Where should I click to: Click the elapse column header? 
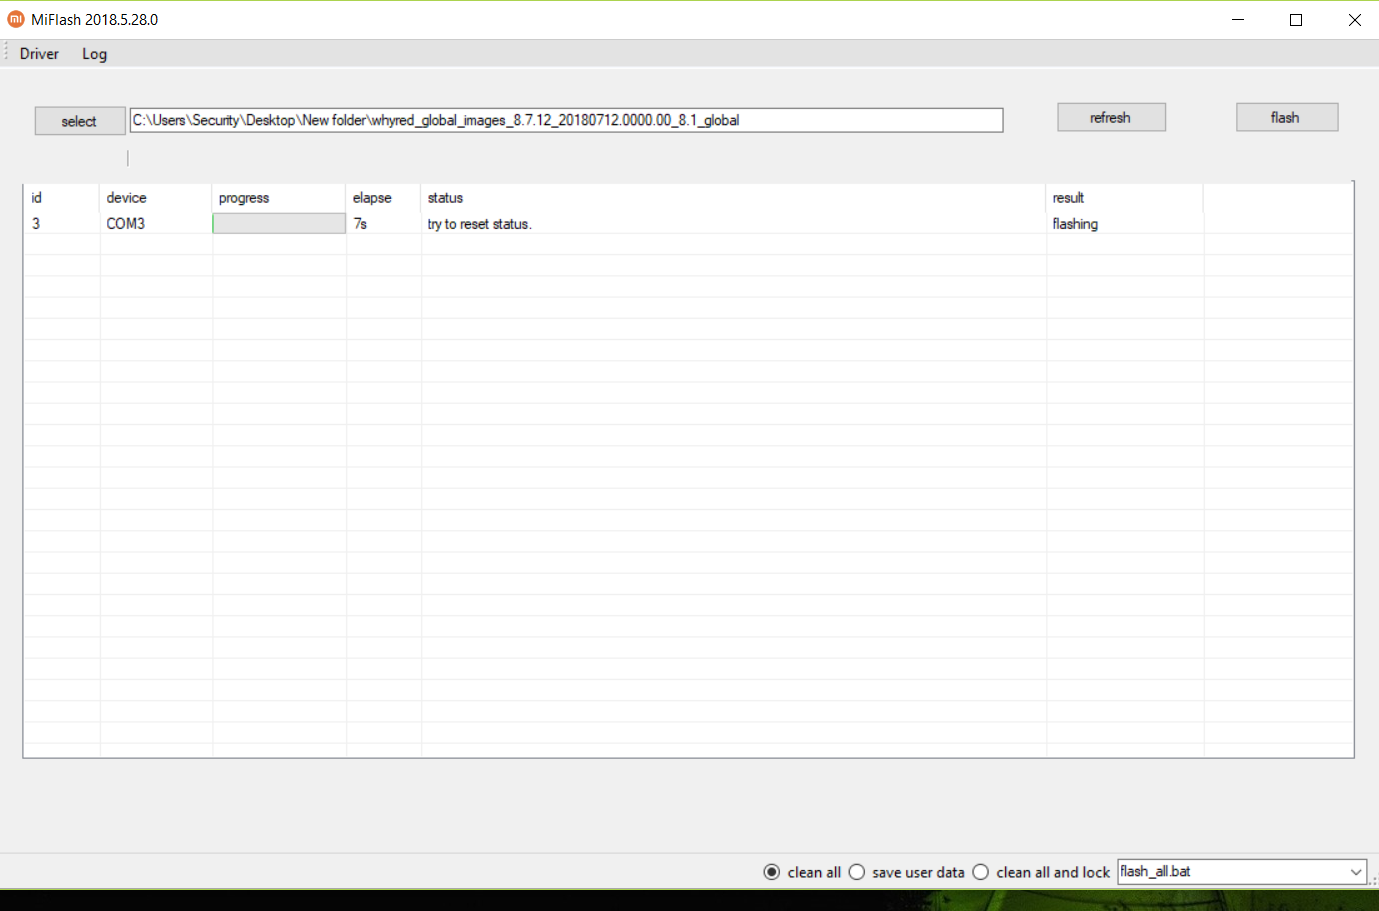[383, 198]
